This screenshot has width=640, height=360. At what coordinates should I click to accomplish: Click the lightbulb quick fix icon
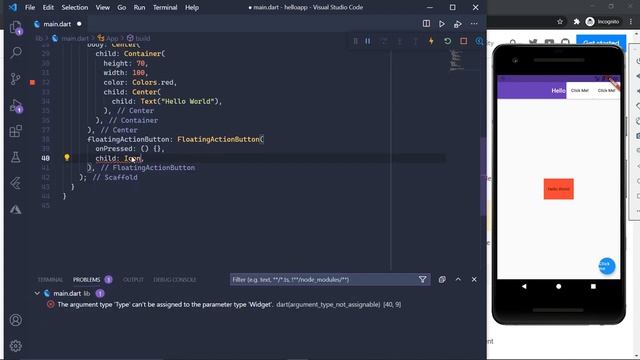coord(67,158)
